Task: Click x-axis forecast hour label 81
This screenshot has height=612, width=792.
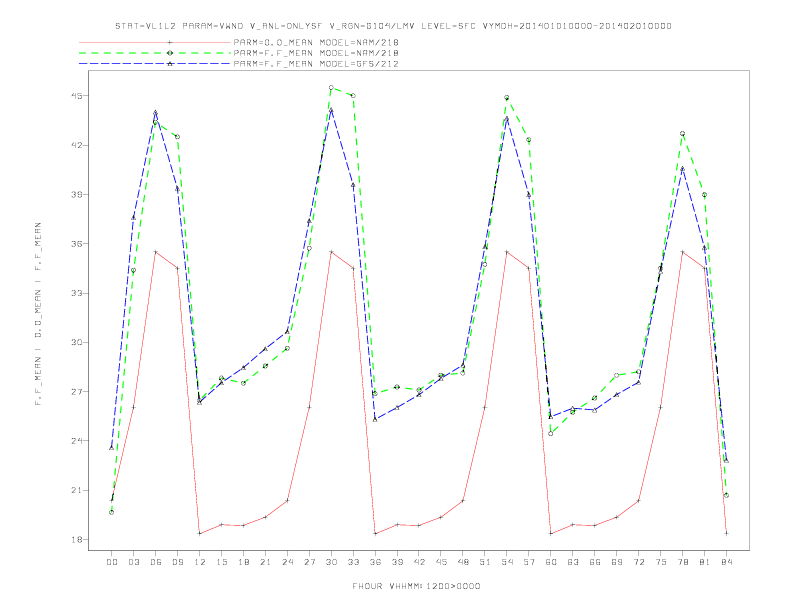Action: click(x=705, y=562)
